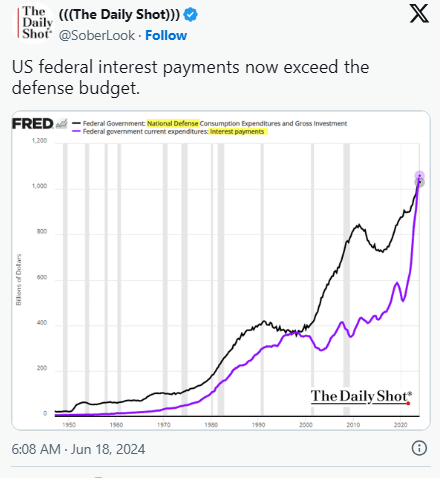Follow the SoberLook account
Screen dimensions: 440x478
pyautogui.click(x=166, y=35)
